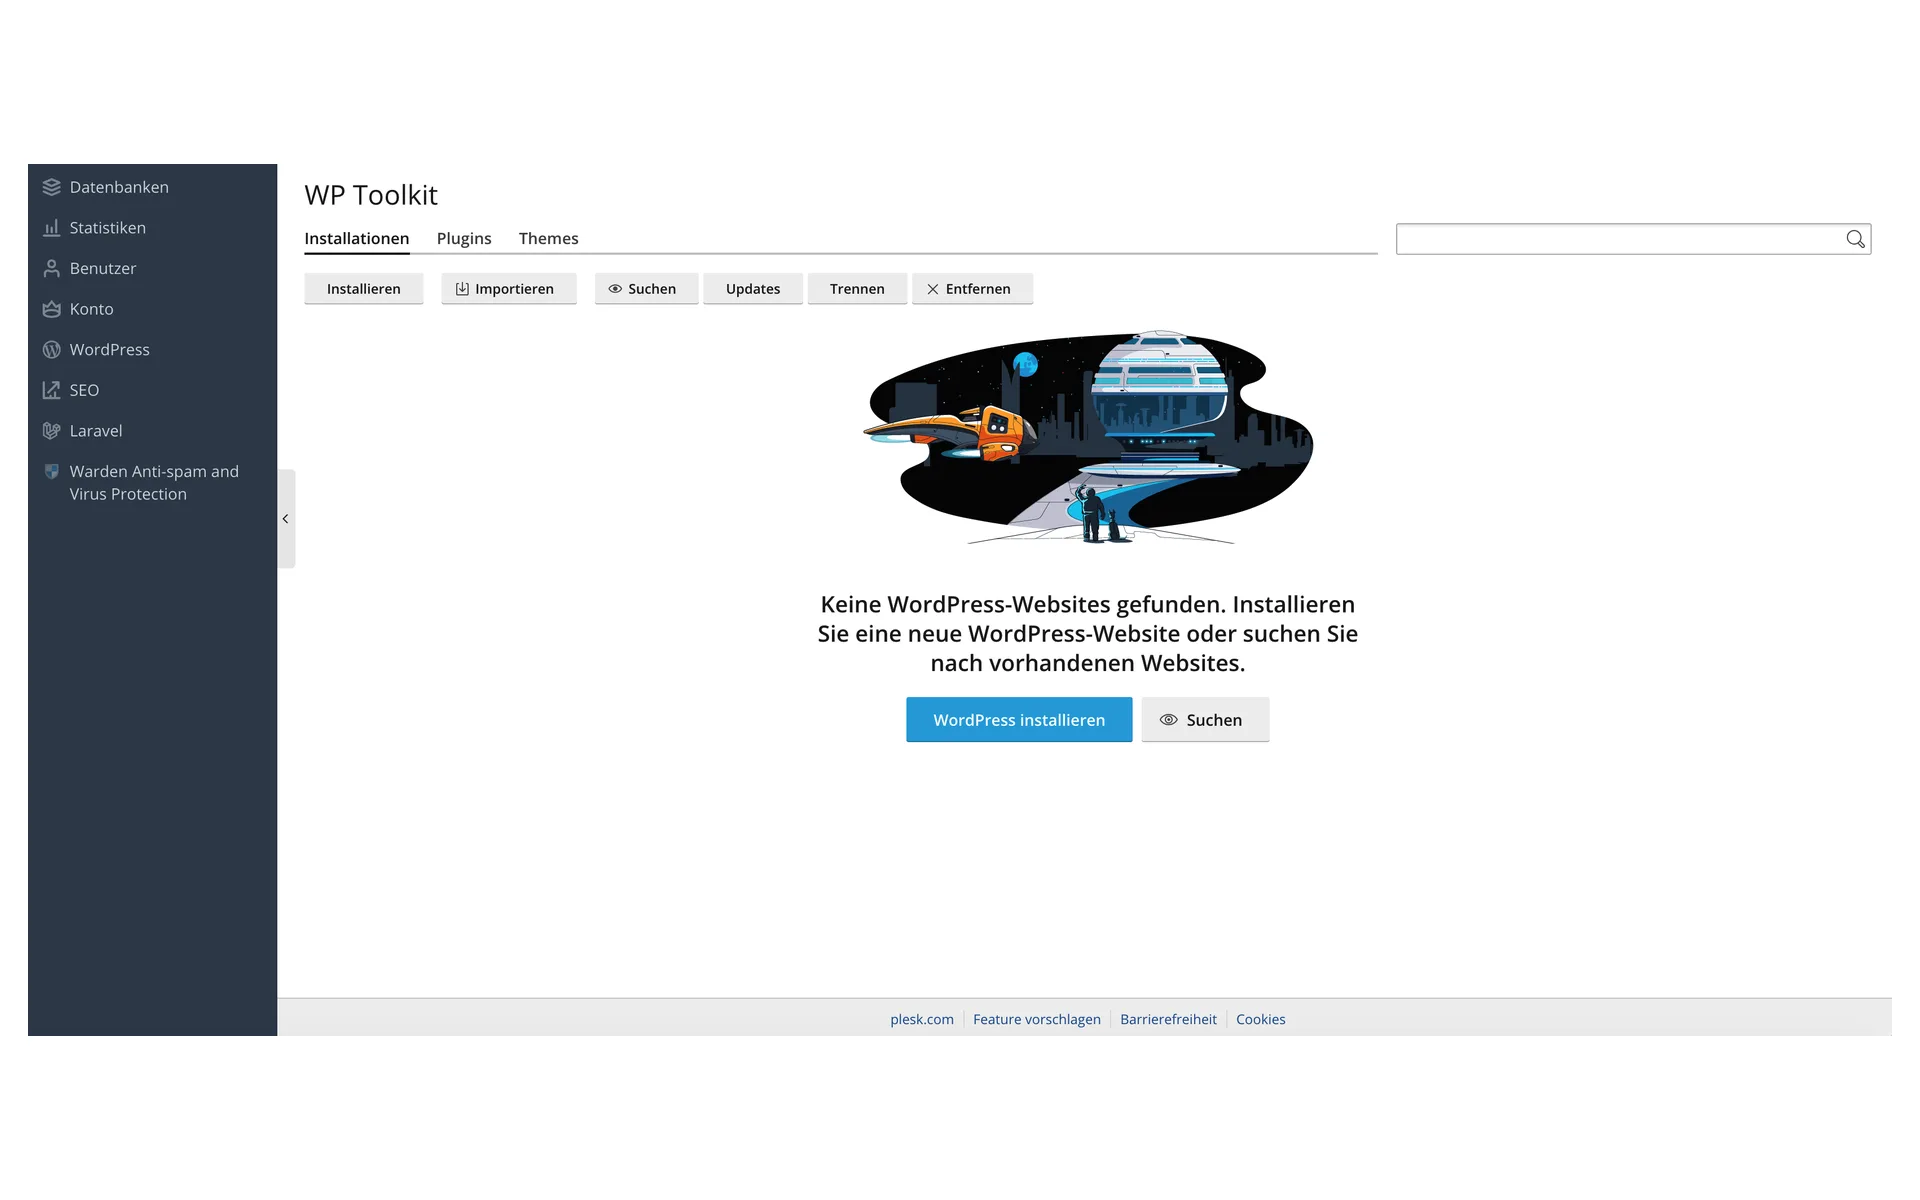The image size is (1920, 1200).
Task: Click the Statistiken bar chart icon
Action: point(51,228)
